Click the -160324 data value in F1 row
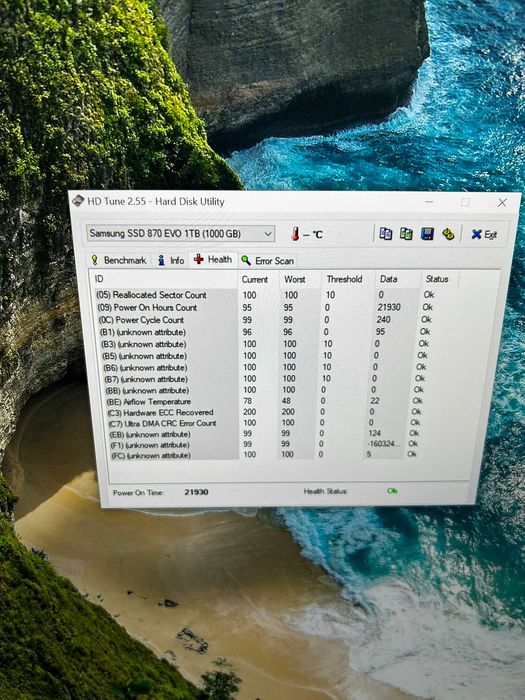 [x=383, y=444]
